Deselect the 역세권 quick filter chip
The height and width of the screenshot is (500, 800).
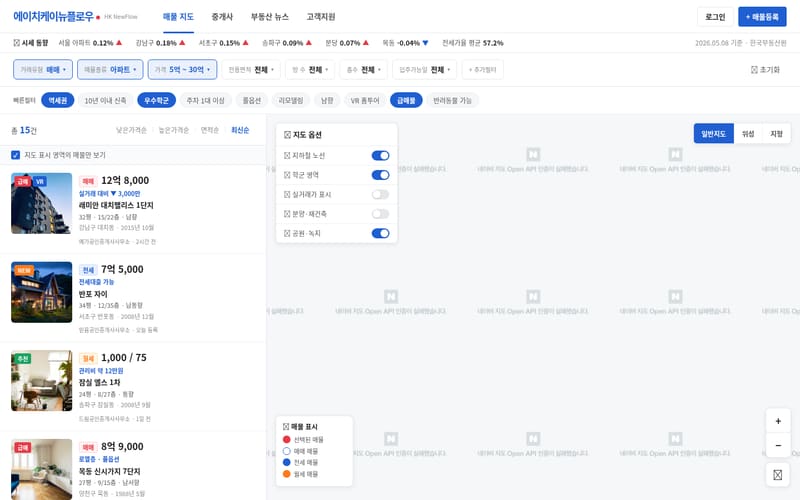[x=58, y=101]
